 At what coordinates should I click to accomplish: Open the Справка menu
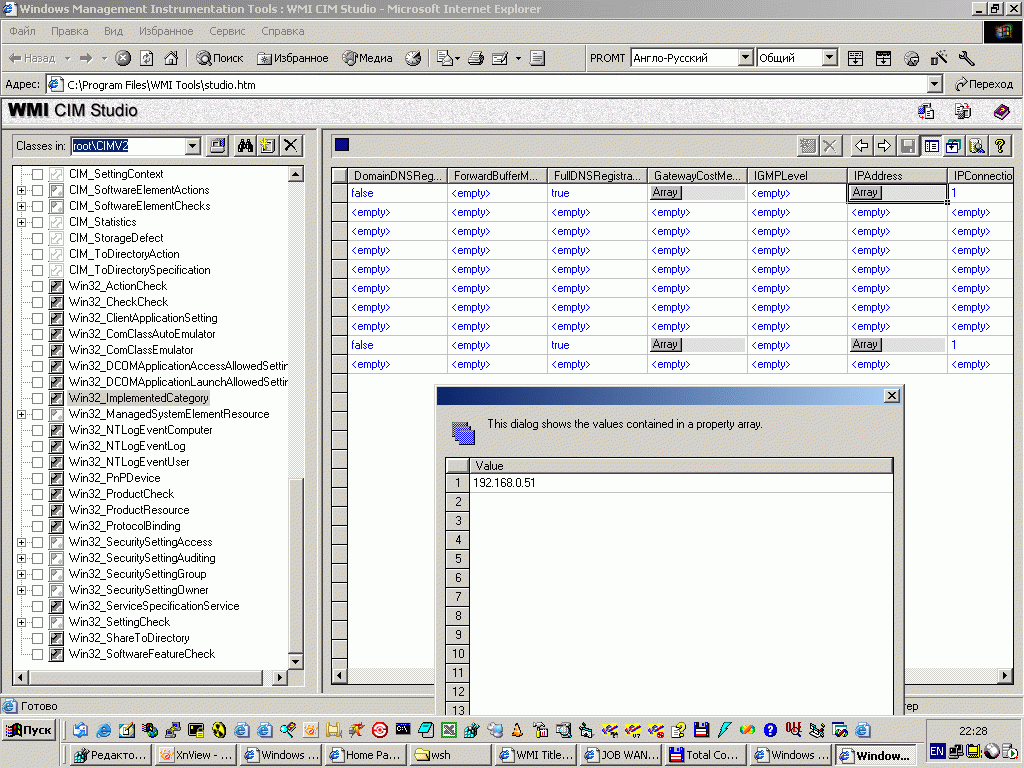283,31
